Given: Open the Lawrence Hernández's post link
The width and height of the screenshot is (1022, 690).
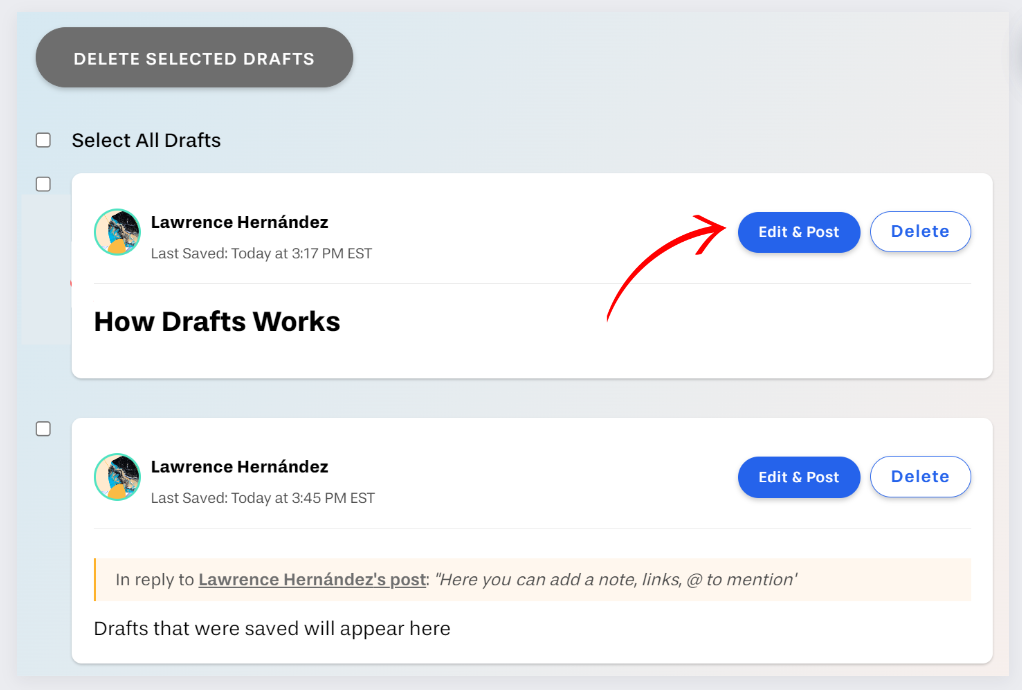Looking at the screenshot, I should pyautogui.click(x=312, y=579).
